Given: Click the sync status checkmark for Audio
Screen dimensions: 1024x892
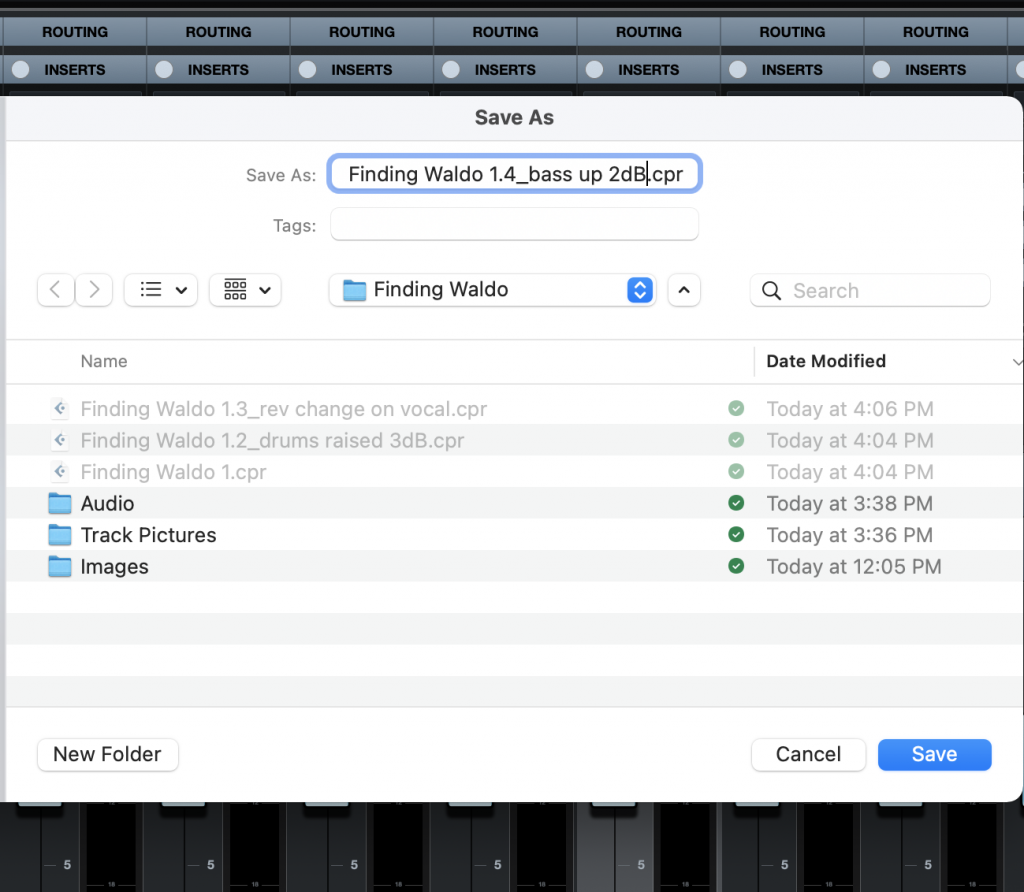Looking at the screenshot, I should click(x=736, y=503).
